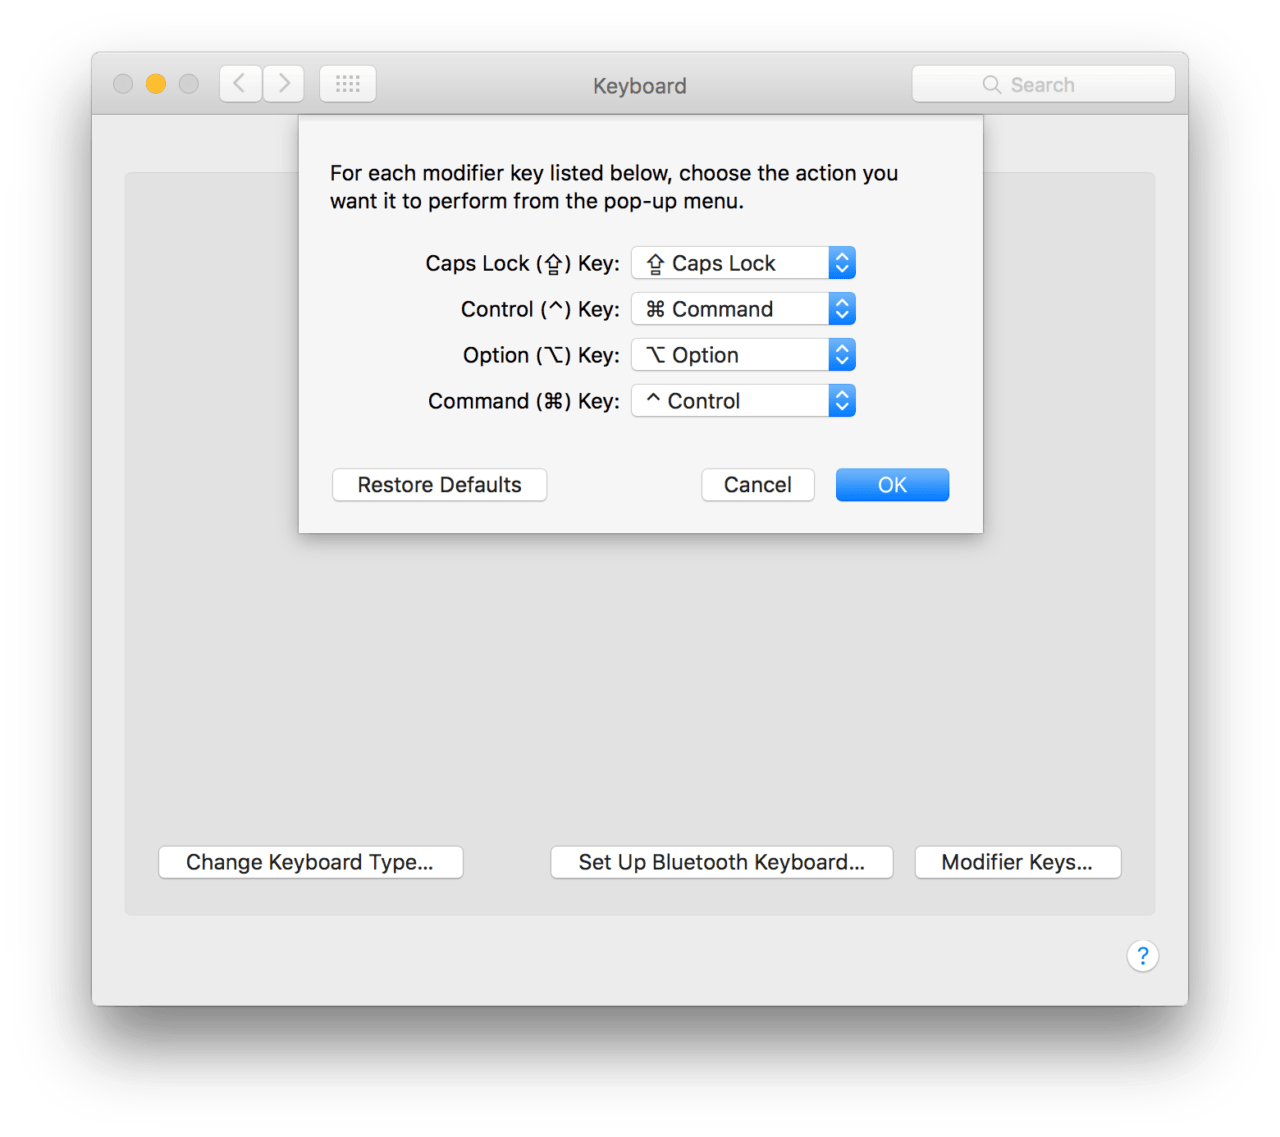Open Change Keyboard Type dialog

pyautogui.click(x=310, y=862)
